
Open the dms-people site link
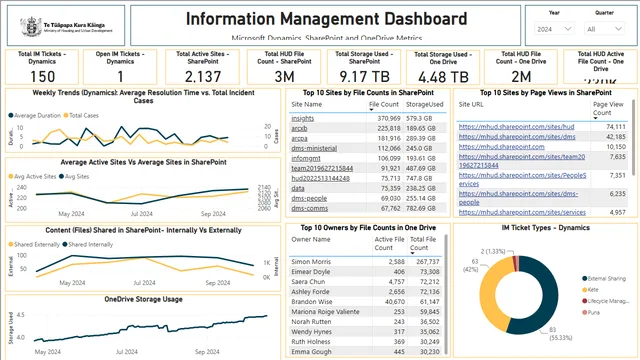[309, 198]
